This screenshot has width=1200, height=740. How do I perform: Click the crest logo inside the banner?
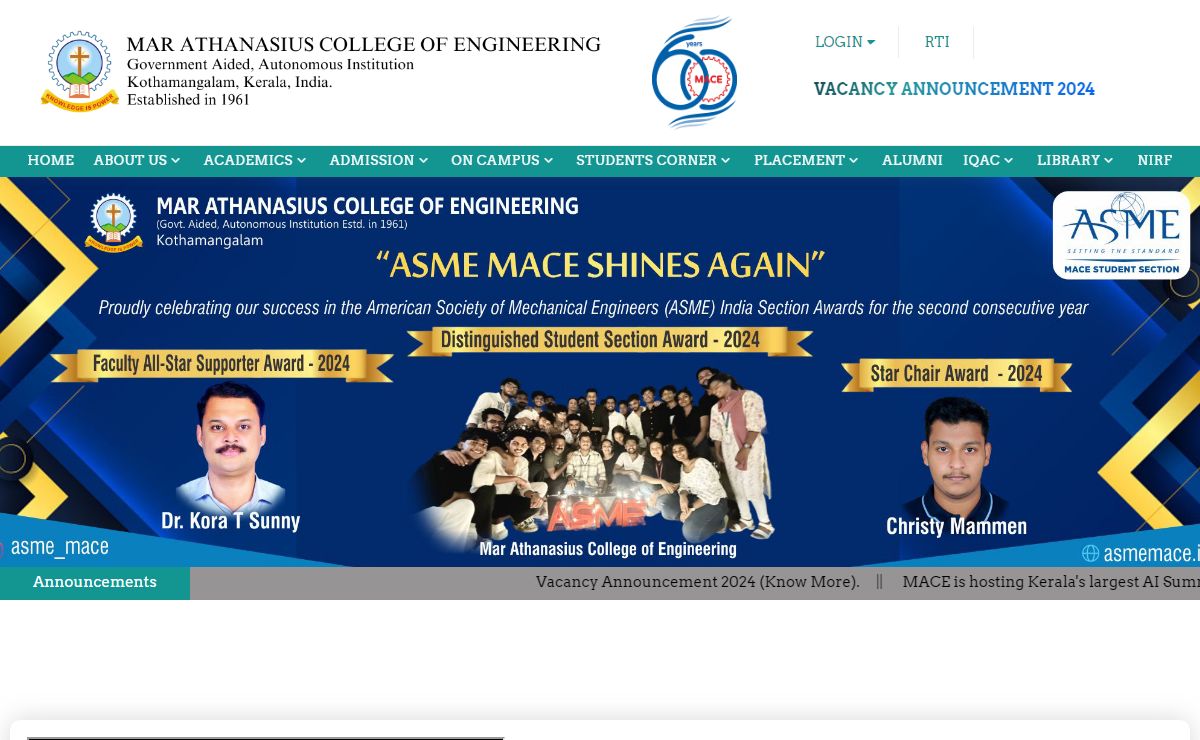(113, 222)
